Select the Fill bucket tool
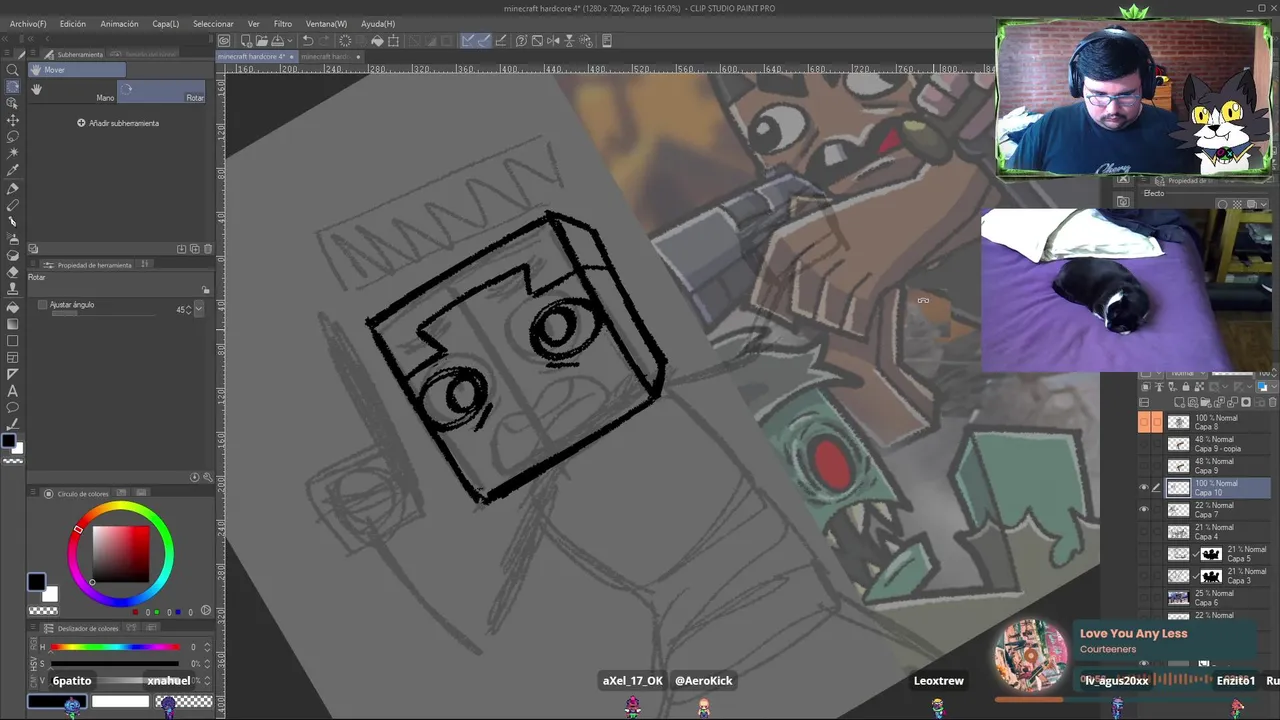 13,307
